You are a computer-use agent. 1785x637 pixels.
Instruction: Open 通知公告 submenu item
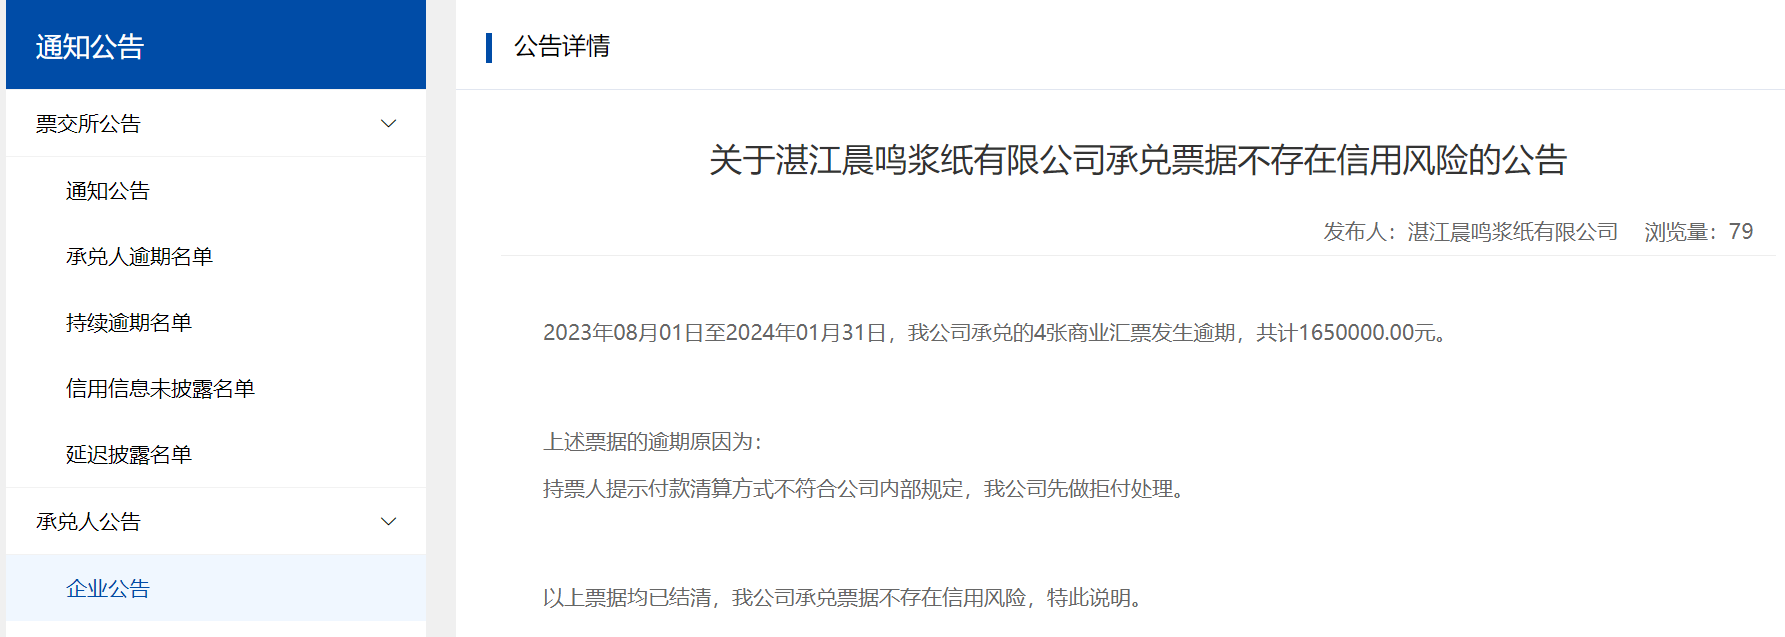click(108, 191)
